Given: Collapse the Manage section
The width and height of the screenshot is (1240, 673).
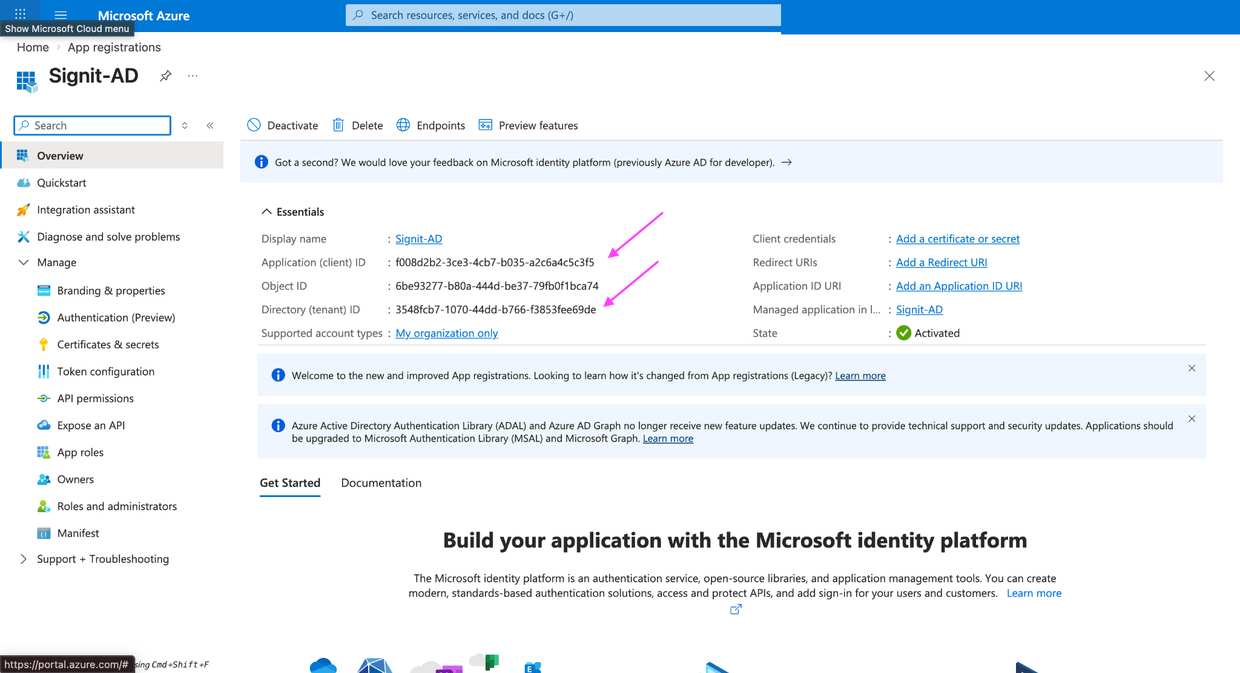Looking at the screenshot, I should click(x=24, y=262).
